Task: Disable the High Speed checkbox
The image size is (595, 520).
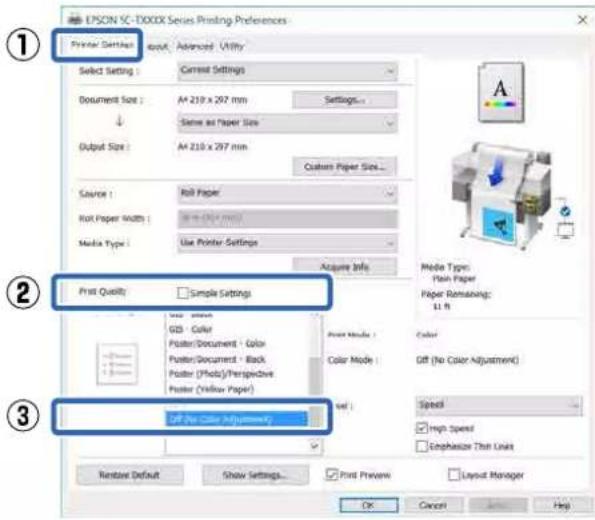Action: click(x=422, y=428)
